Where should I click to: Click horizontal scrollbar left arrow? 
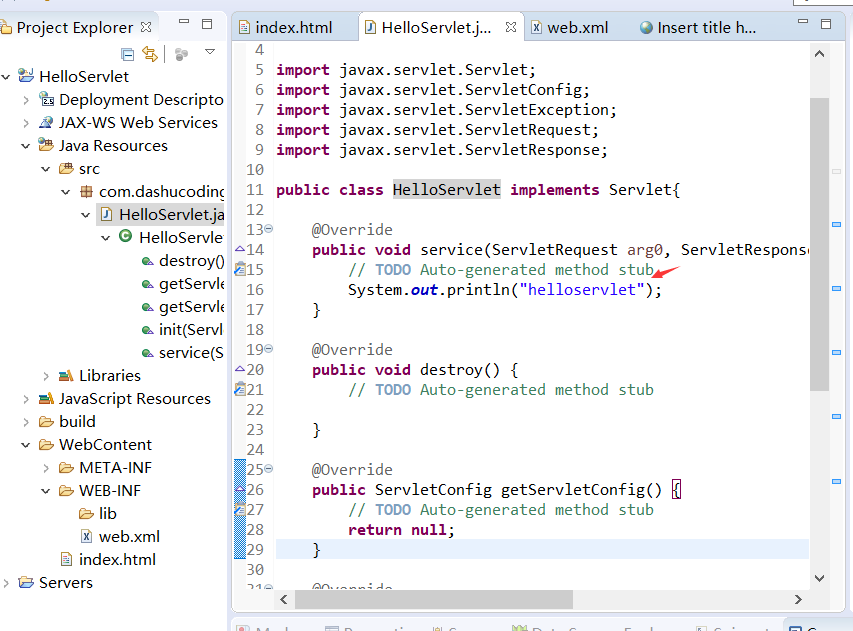click(283, 599)
